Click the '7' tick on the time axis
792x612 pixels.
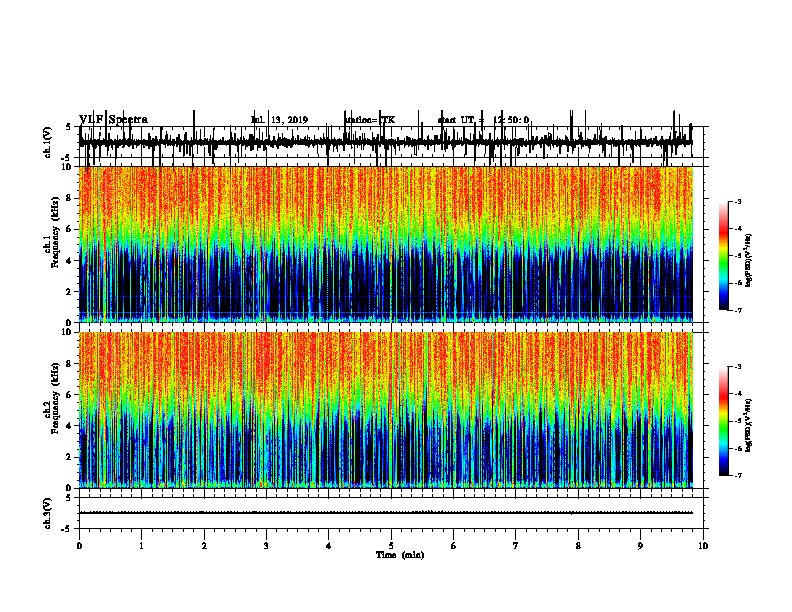click(516, 546)
